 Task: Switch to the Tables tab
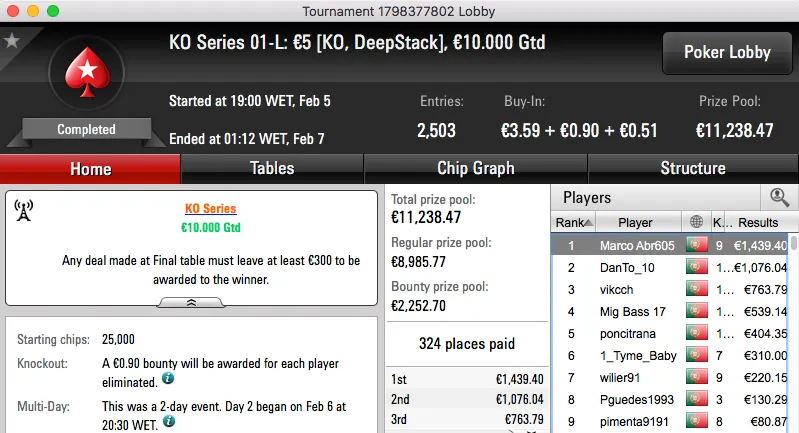(x=272, y=169)
